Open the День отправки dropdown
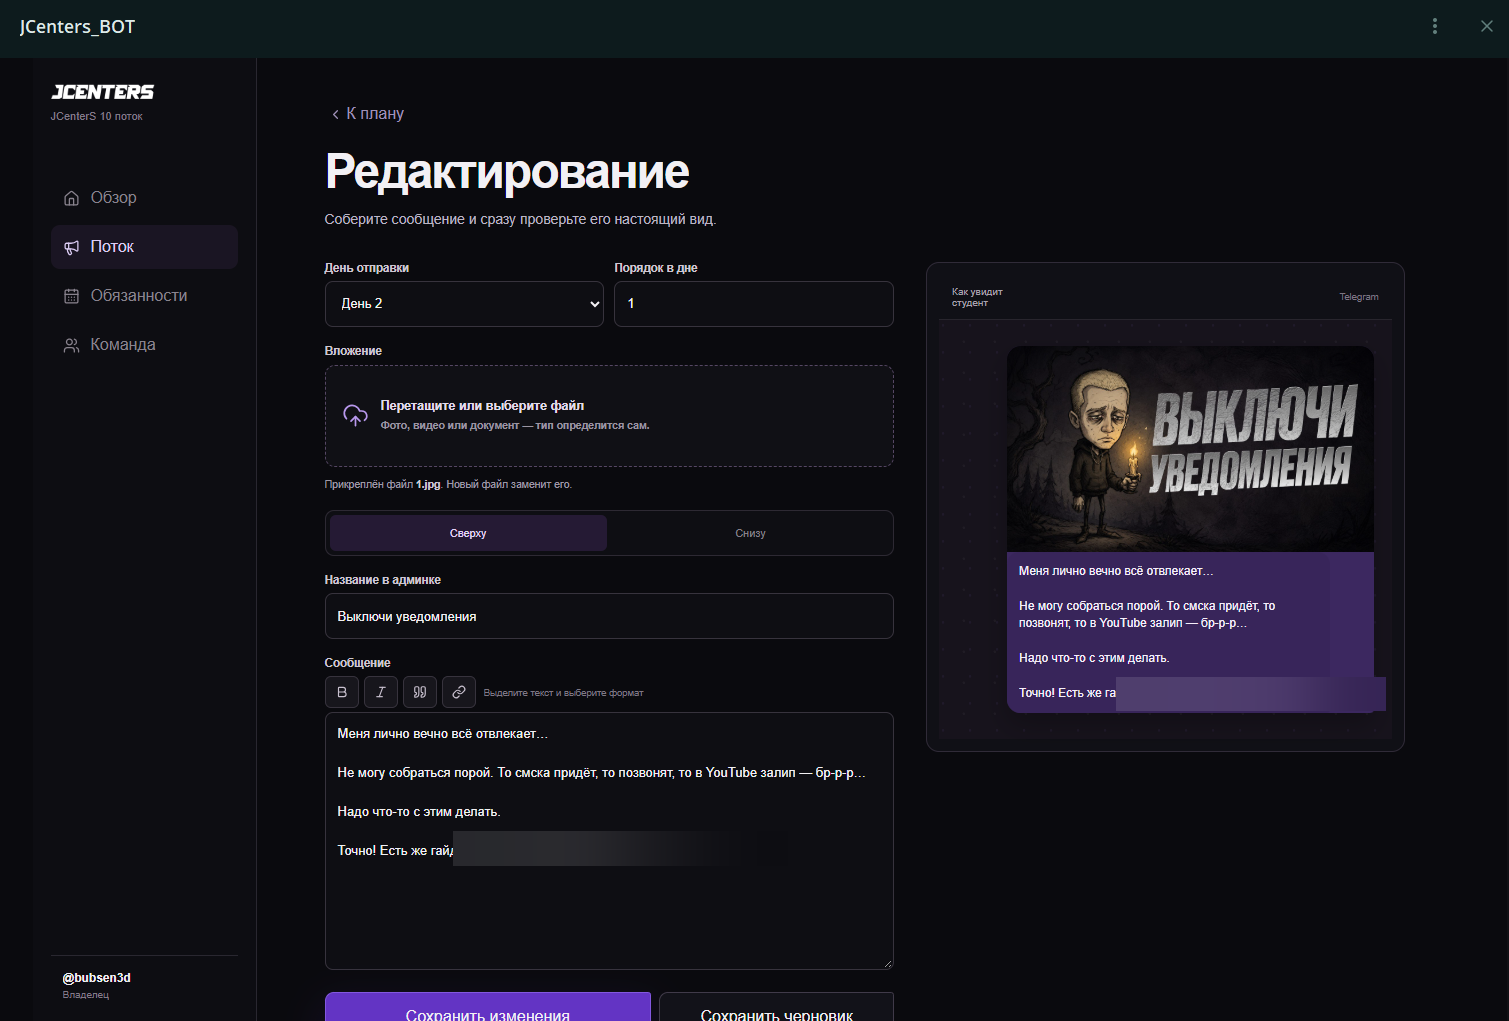The image size is (1509, 1021). pyautogui.click(x=464, y=304)
